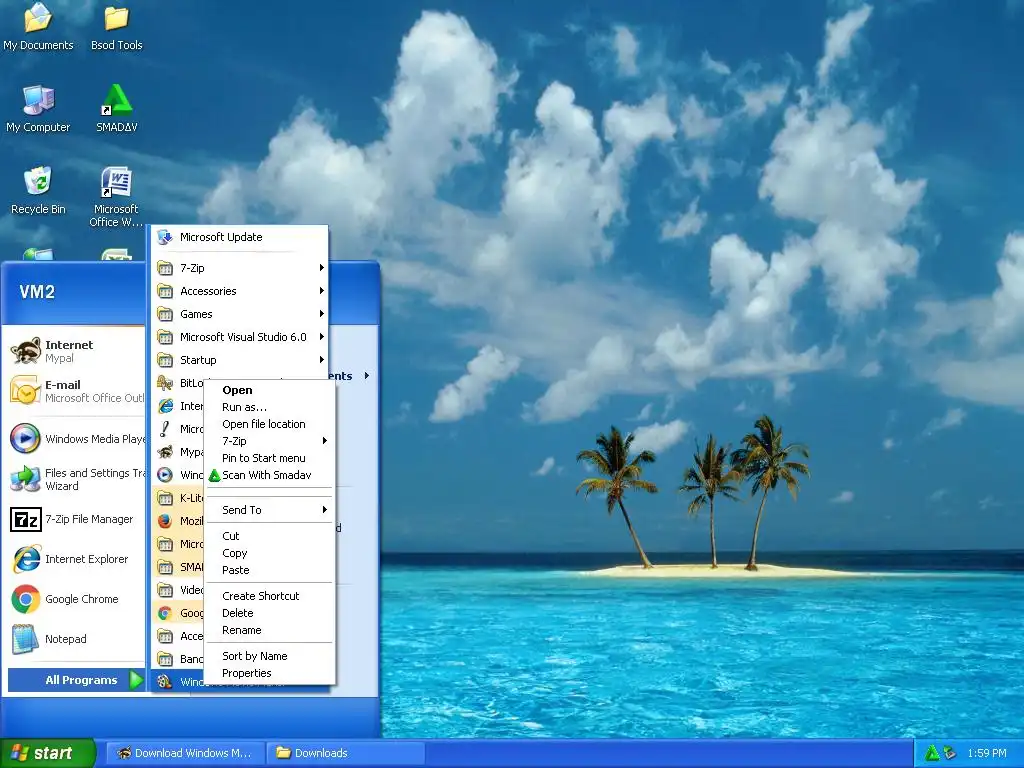Click the Files and Settings Transfer Wizard icon
Viewport: 1024px width, 768px height.
[25, 479]
